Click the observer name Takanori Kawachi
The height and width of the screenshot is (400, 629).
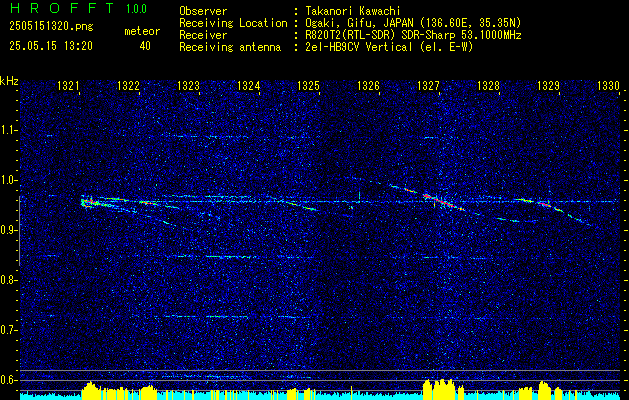tap(353, 11)
